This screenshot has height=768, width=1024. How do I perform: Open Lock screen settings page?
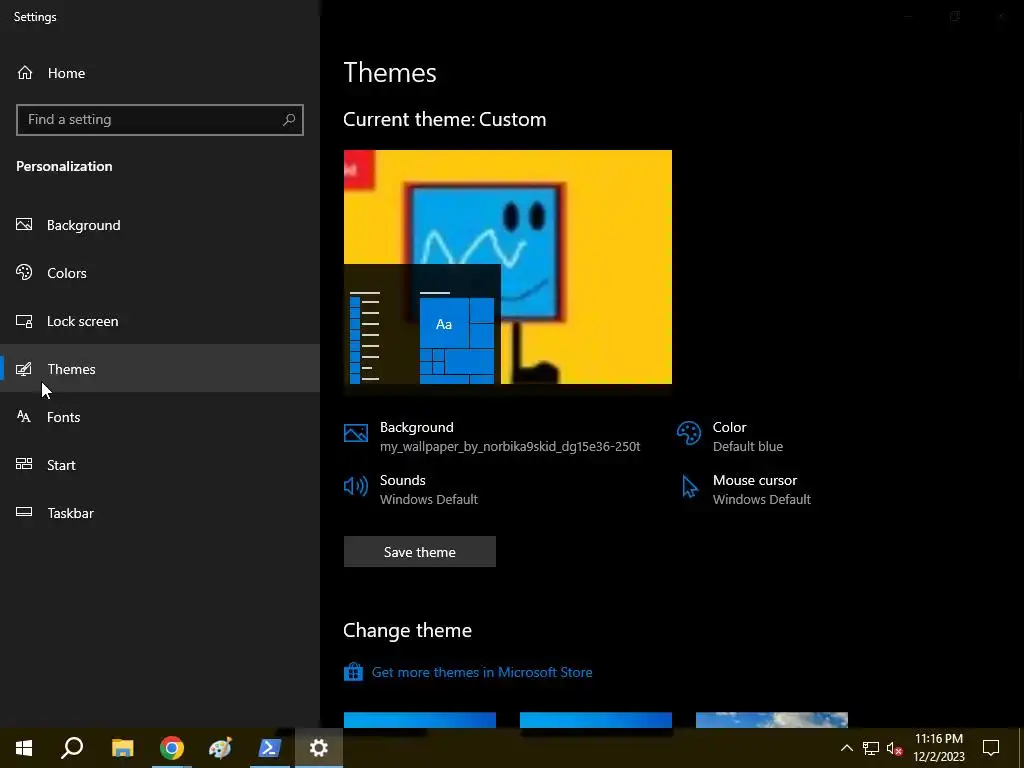(x=160, y=321)
